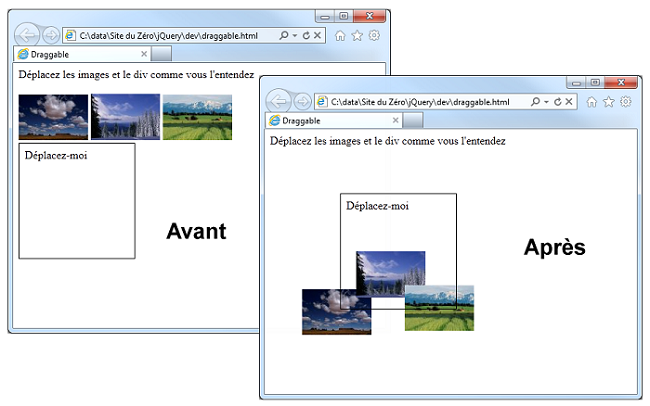Screen dimensions: 650x406
Task: Go back in the Avant window
Action: [x=27, y=35]
